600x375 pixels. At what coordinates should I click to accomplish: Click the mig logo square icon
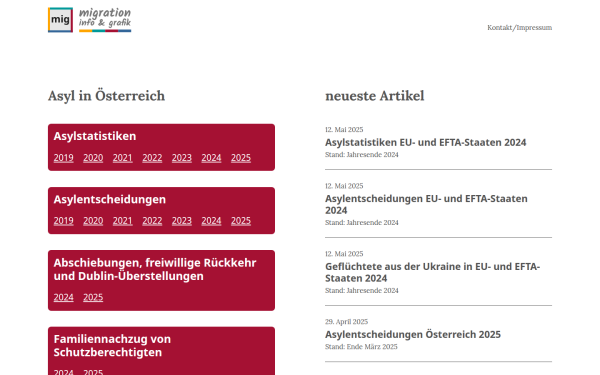point(60,20)
